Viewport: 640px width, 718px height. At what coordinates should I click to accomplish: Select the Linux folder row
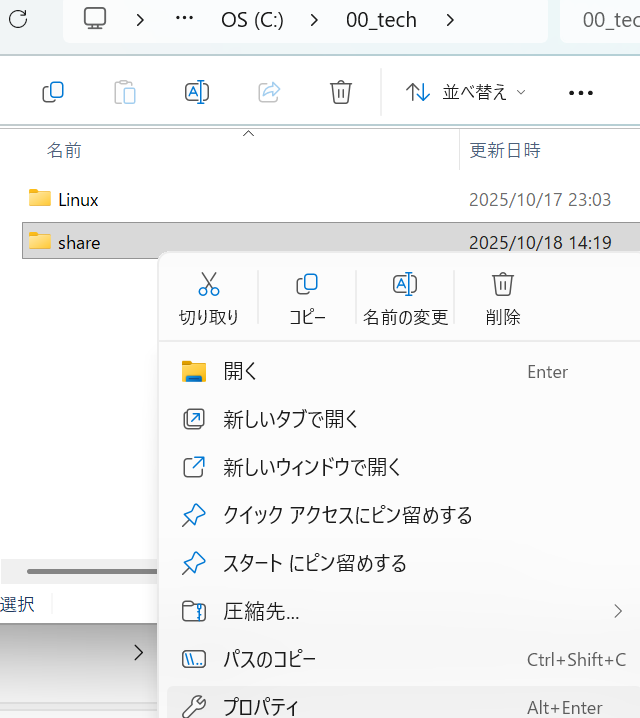click(331, 200)
